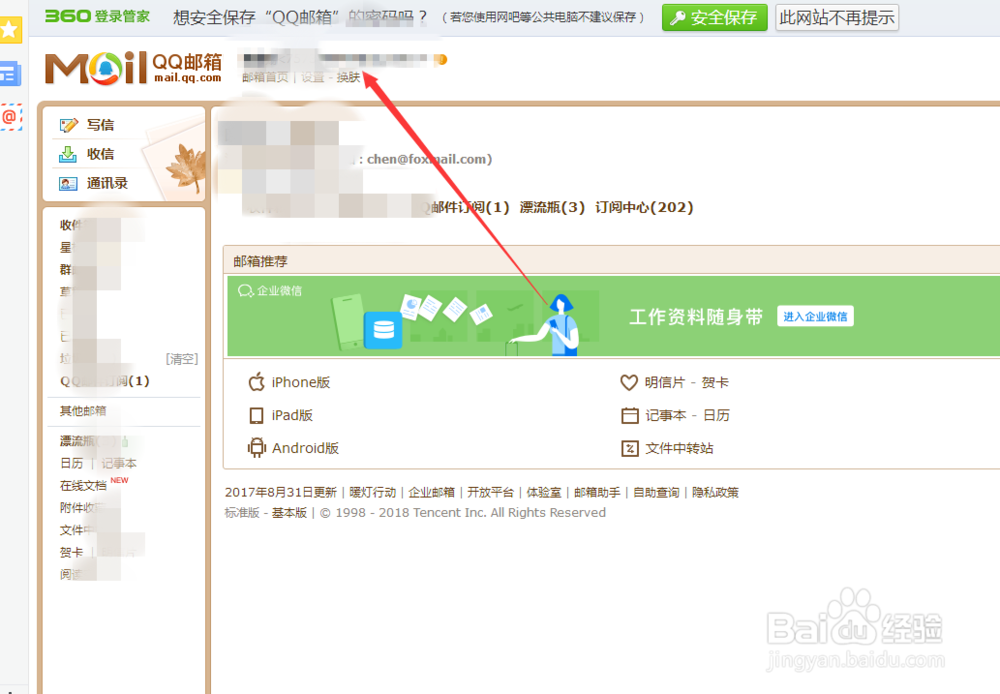Open 其他邮箱 in the sidebar
This screenshot has width=1000, height=694.
83,411
